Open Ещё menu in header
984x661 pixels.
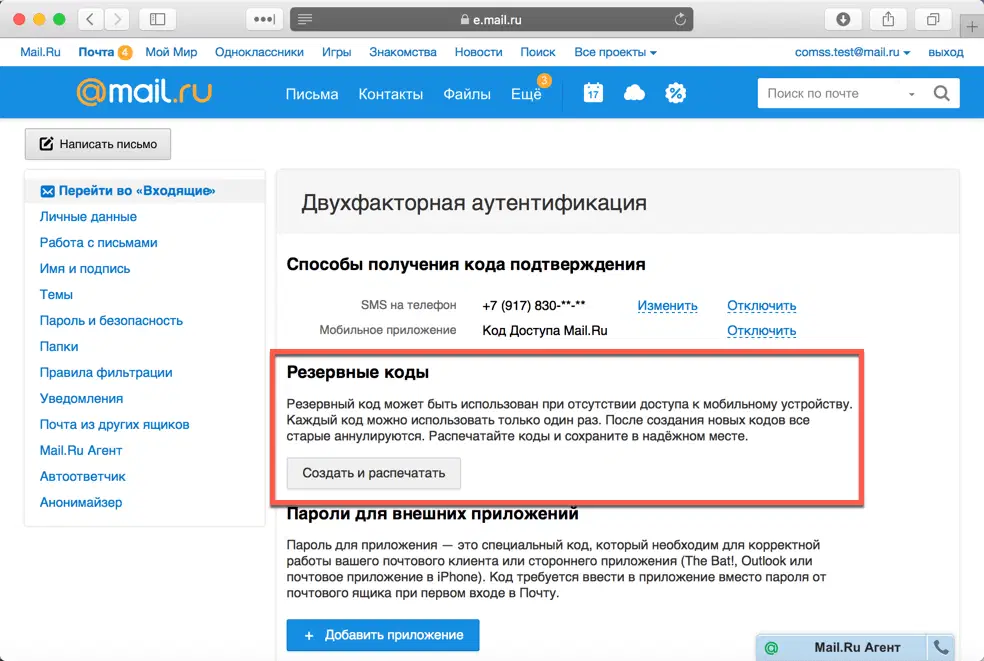526,94
